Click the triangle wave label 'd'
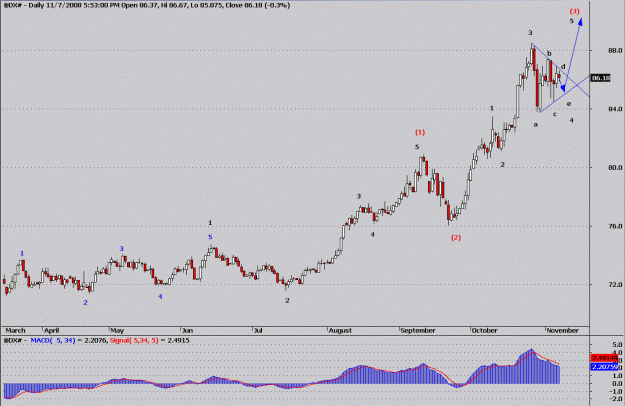The width and height of the screenshot is (625, 406). (563, 67)
